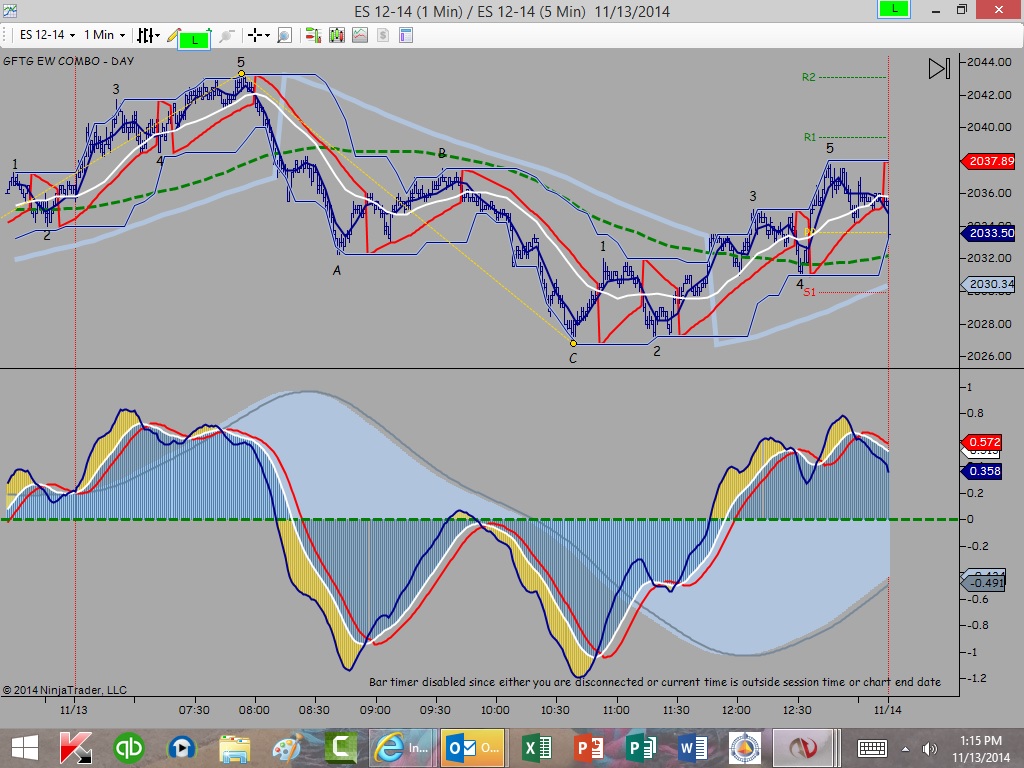The height and width of the screenshot is (768, 1024).
Task: Open the 1 Min interval dropdown
Action: pos(104,35)
